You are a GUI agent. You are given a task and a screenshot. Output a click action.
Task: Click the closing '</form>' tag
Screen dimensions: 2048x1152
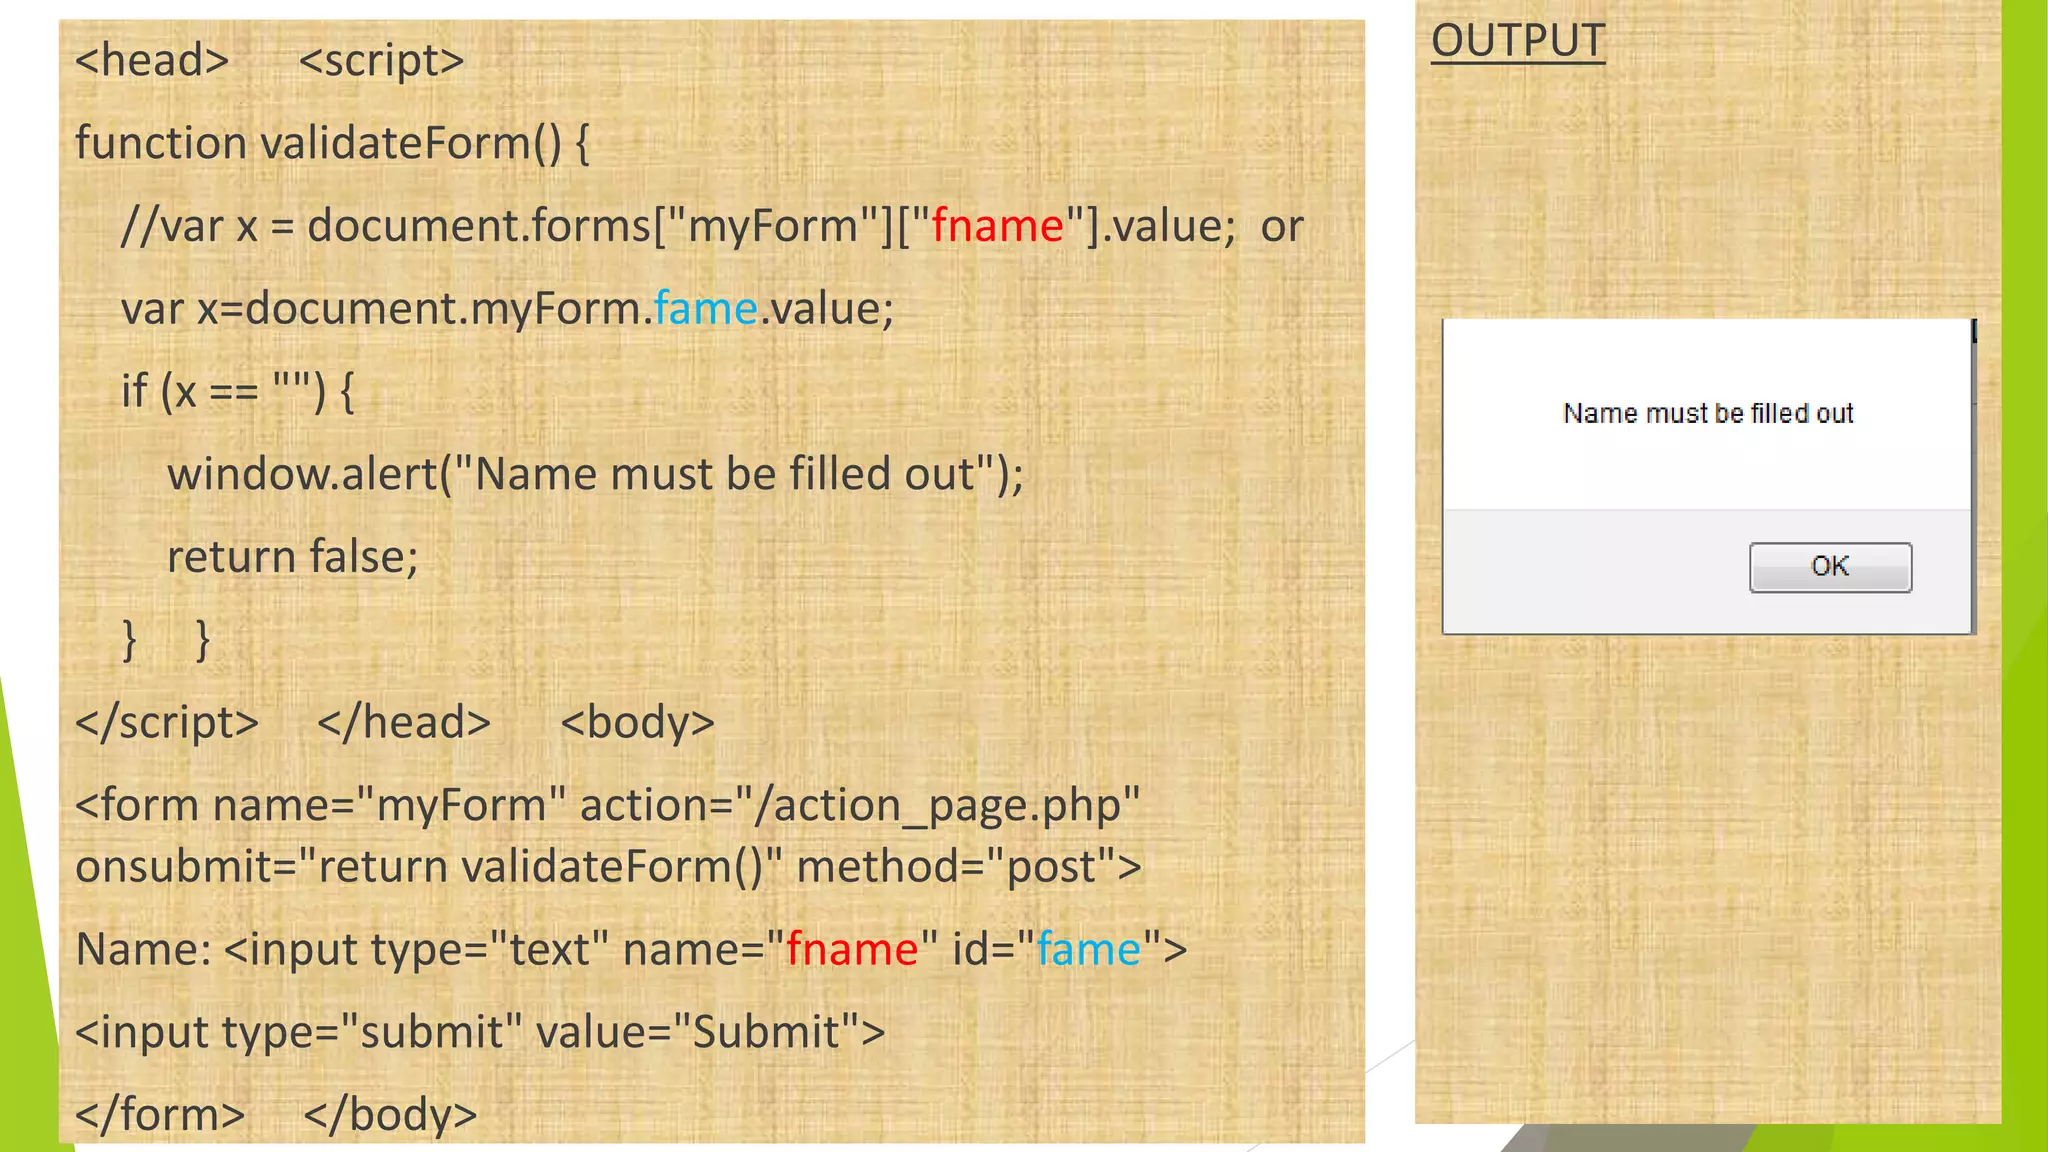coord(160,1114)
